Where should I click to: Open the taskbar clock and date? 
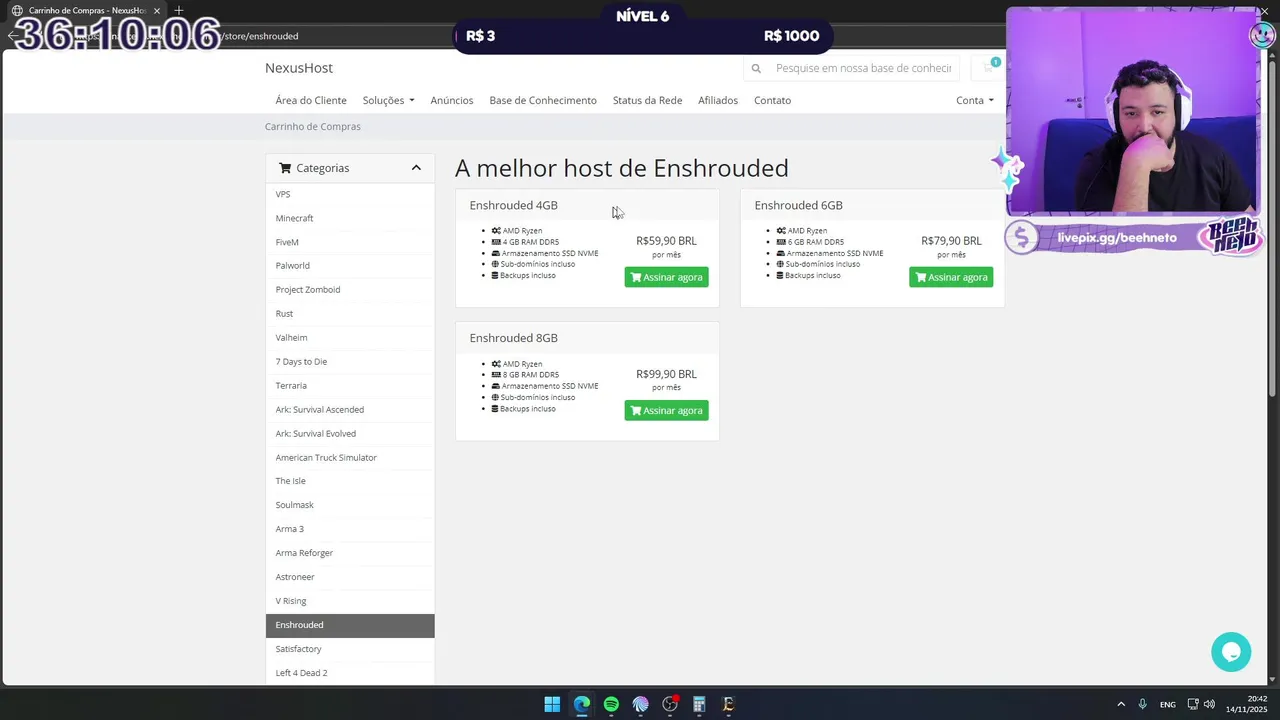pos(1248,704)
